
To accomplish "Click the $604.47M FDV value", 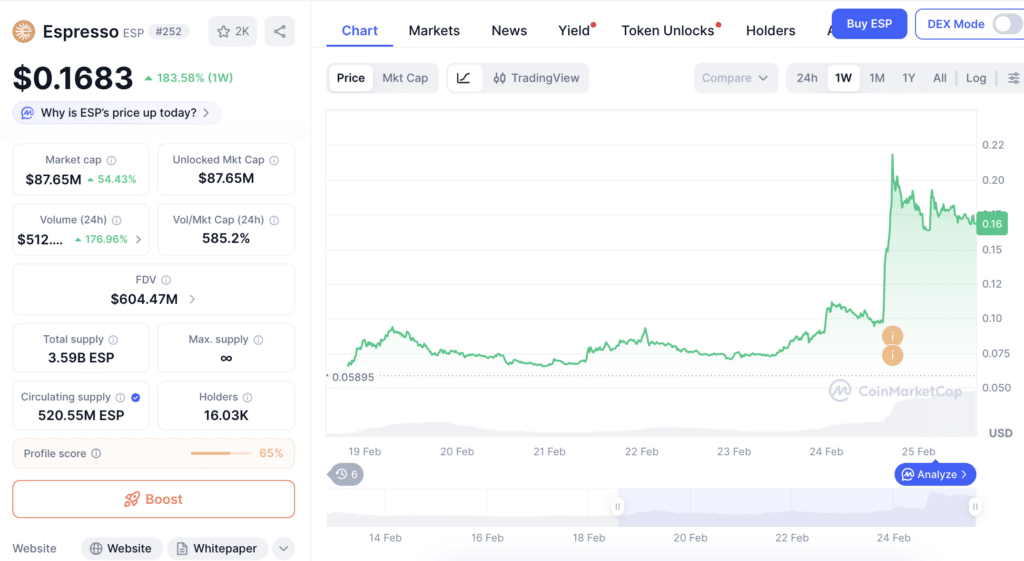I will click(144, 299).
